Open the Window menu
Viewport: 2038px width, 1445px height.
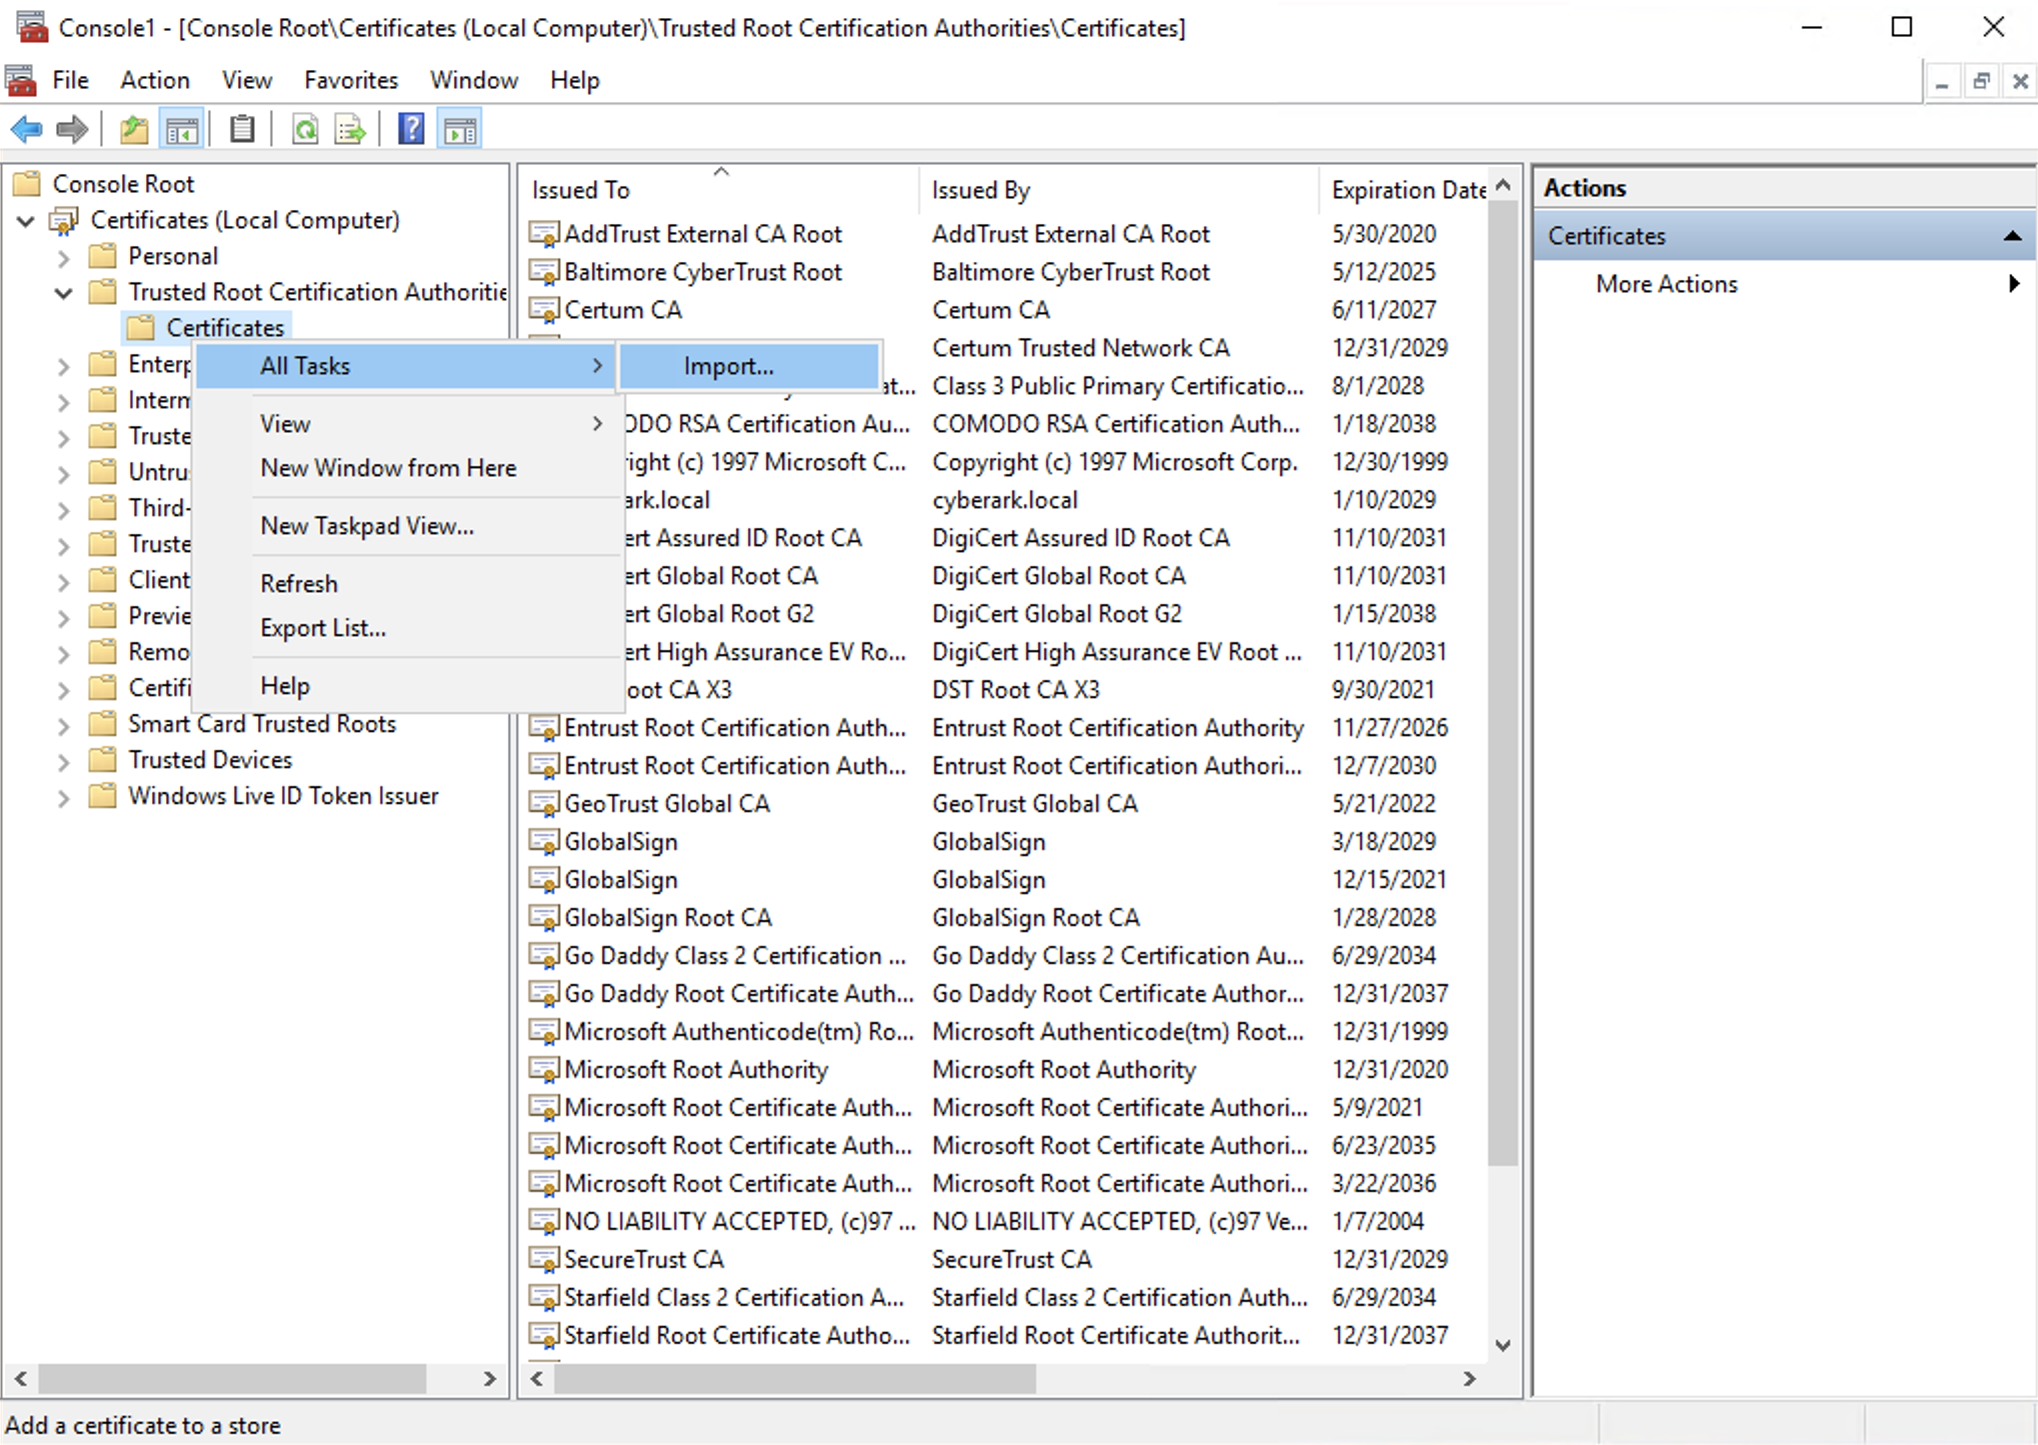point(474,80)
